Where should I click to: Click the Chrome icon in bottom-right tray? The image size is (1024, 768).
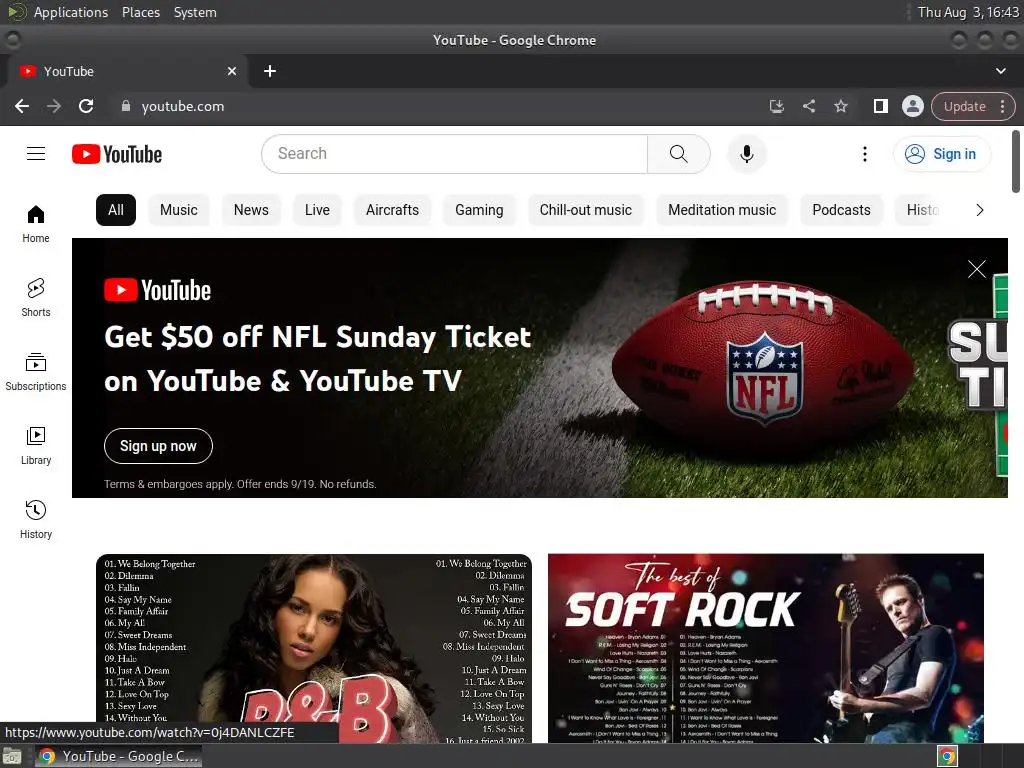[947, 756]
